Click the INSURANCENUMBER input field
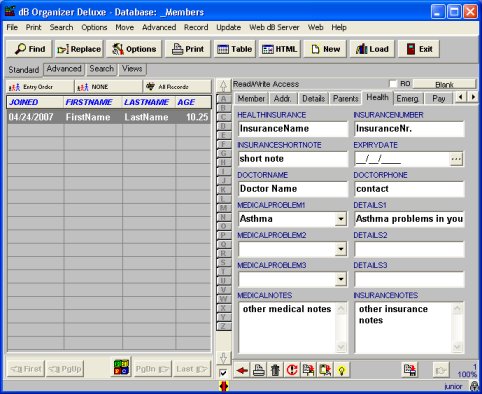Image resolution: width=482 pixels, height=394 pixels. pyautogui.click(x=409, y=129)
